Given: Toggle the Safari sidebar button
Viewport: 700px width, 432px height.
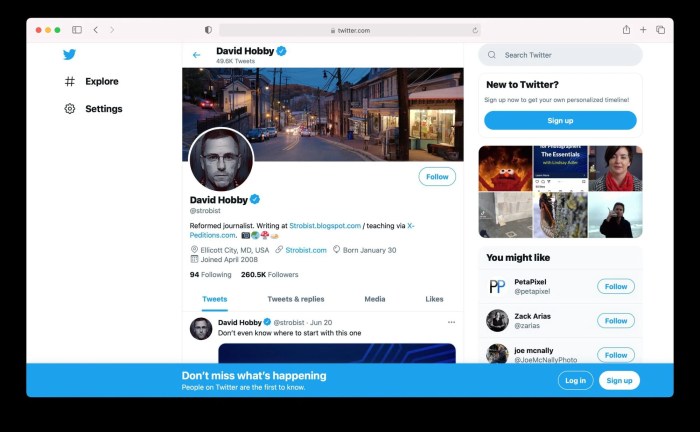Looking at the screenshot, I should 77,30.
